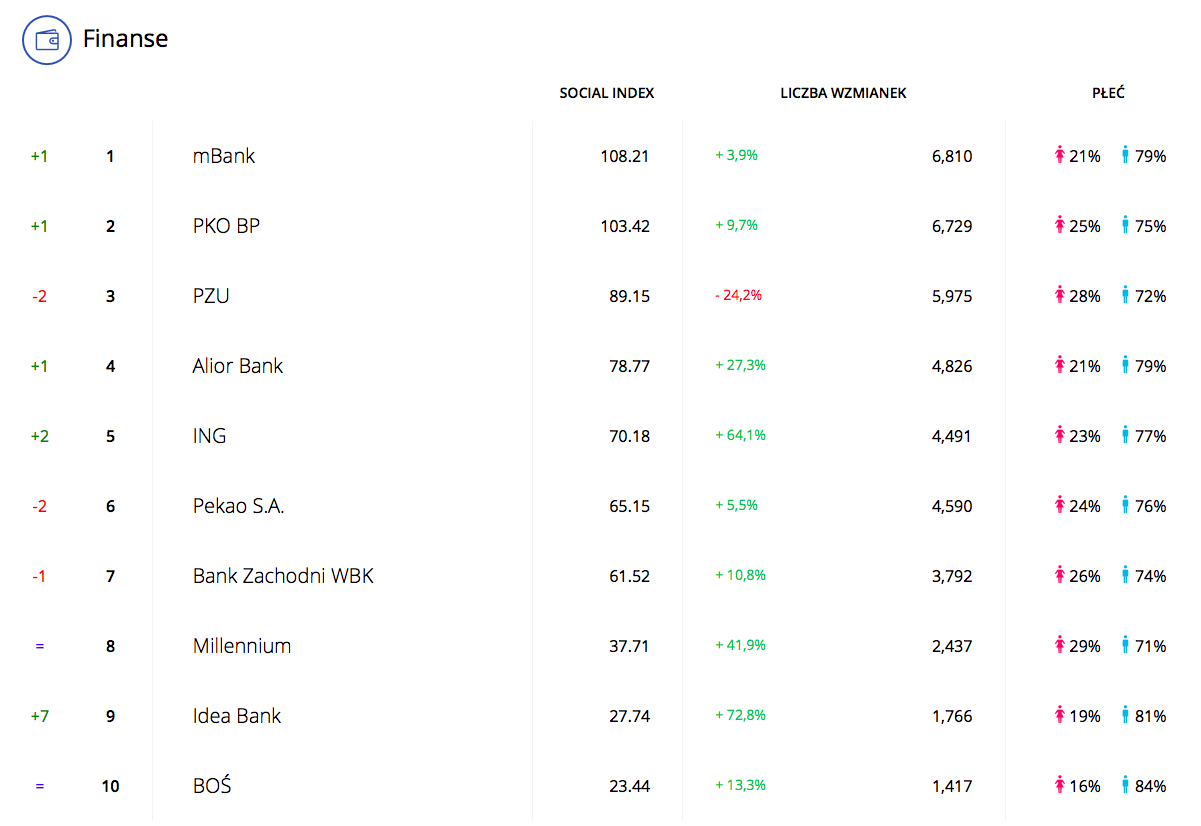Click the male icon in PKO BP row
The height and width of the screenshot is (826, 1201).
pos(1125,225)
